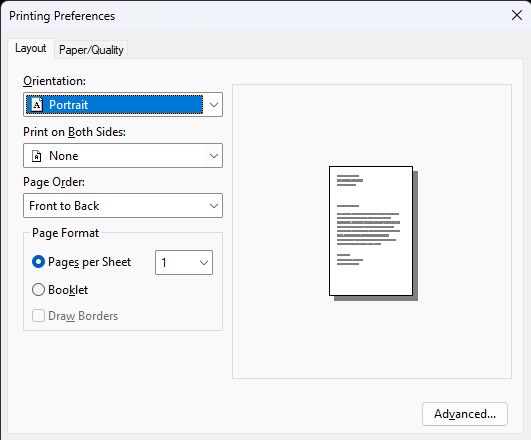This screenshot has width=531, height=440.
Task: Open the Print on Both Sides dropdown
Action: pyautogui.click(x=123, y=155)
